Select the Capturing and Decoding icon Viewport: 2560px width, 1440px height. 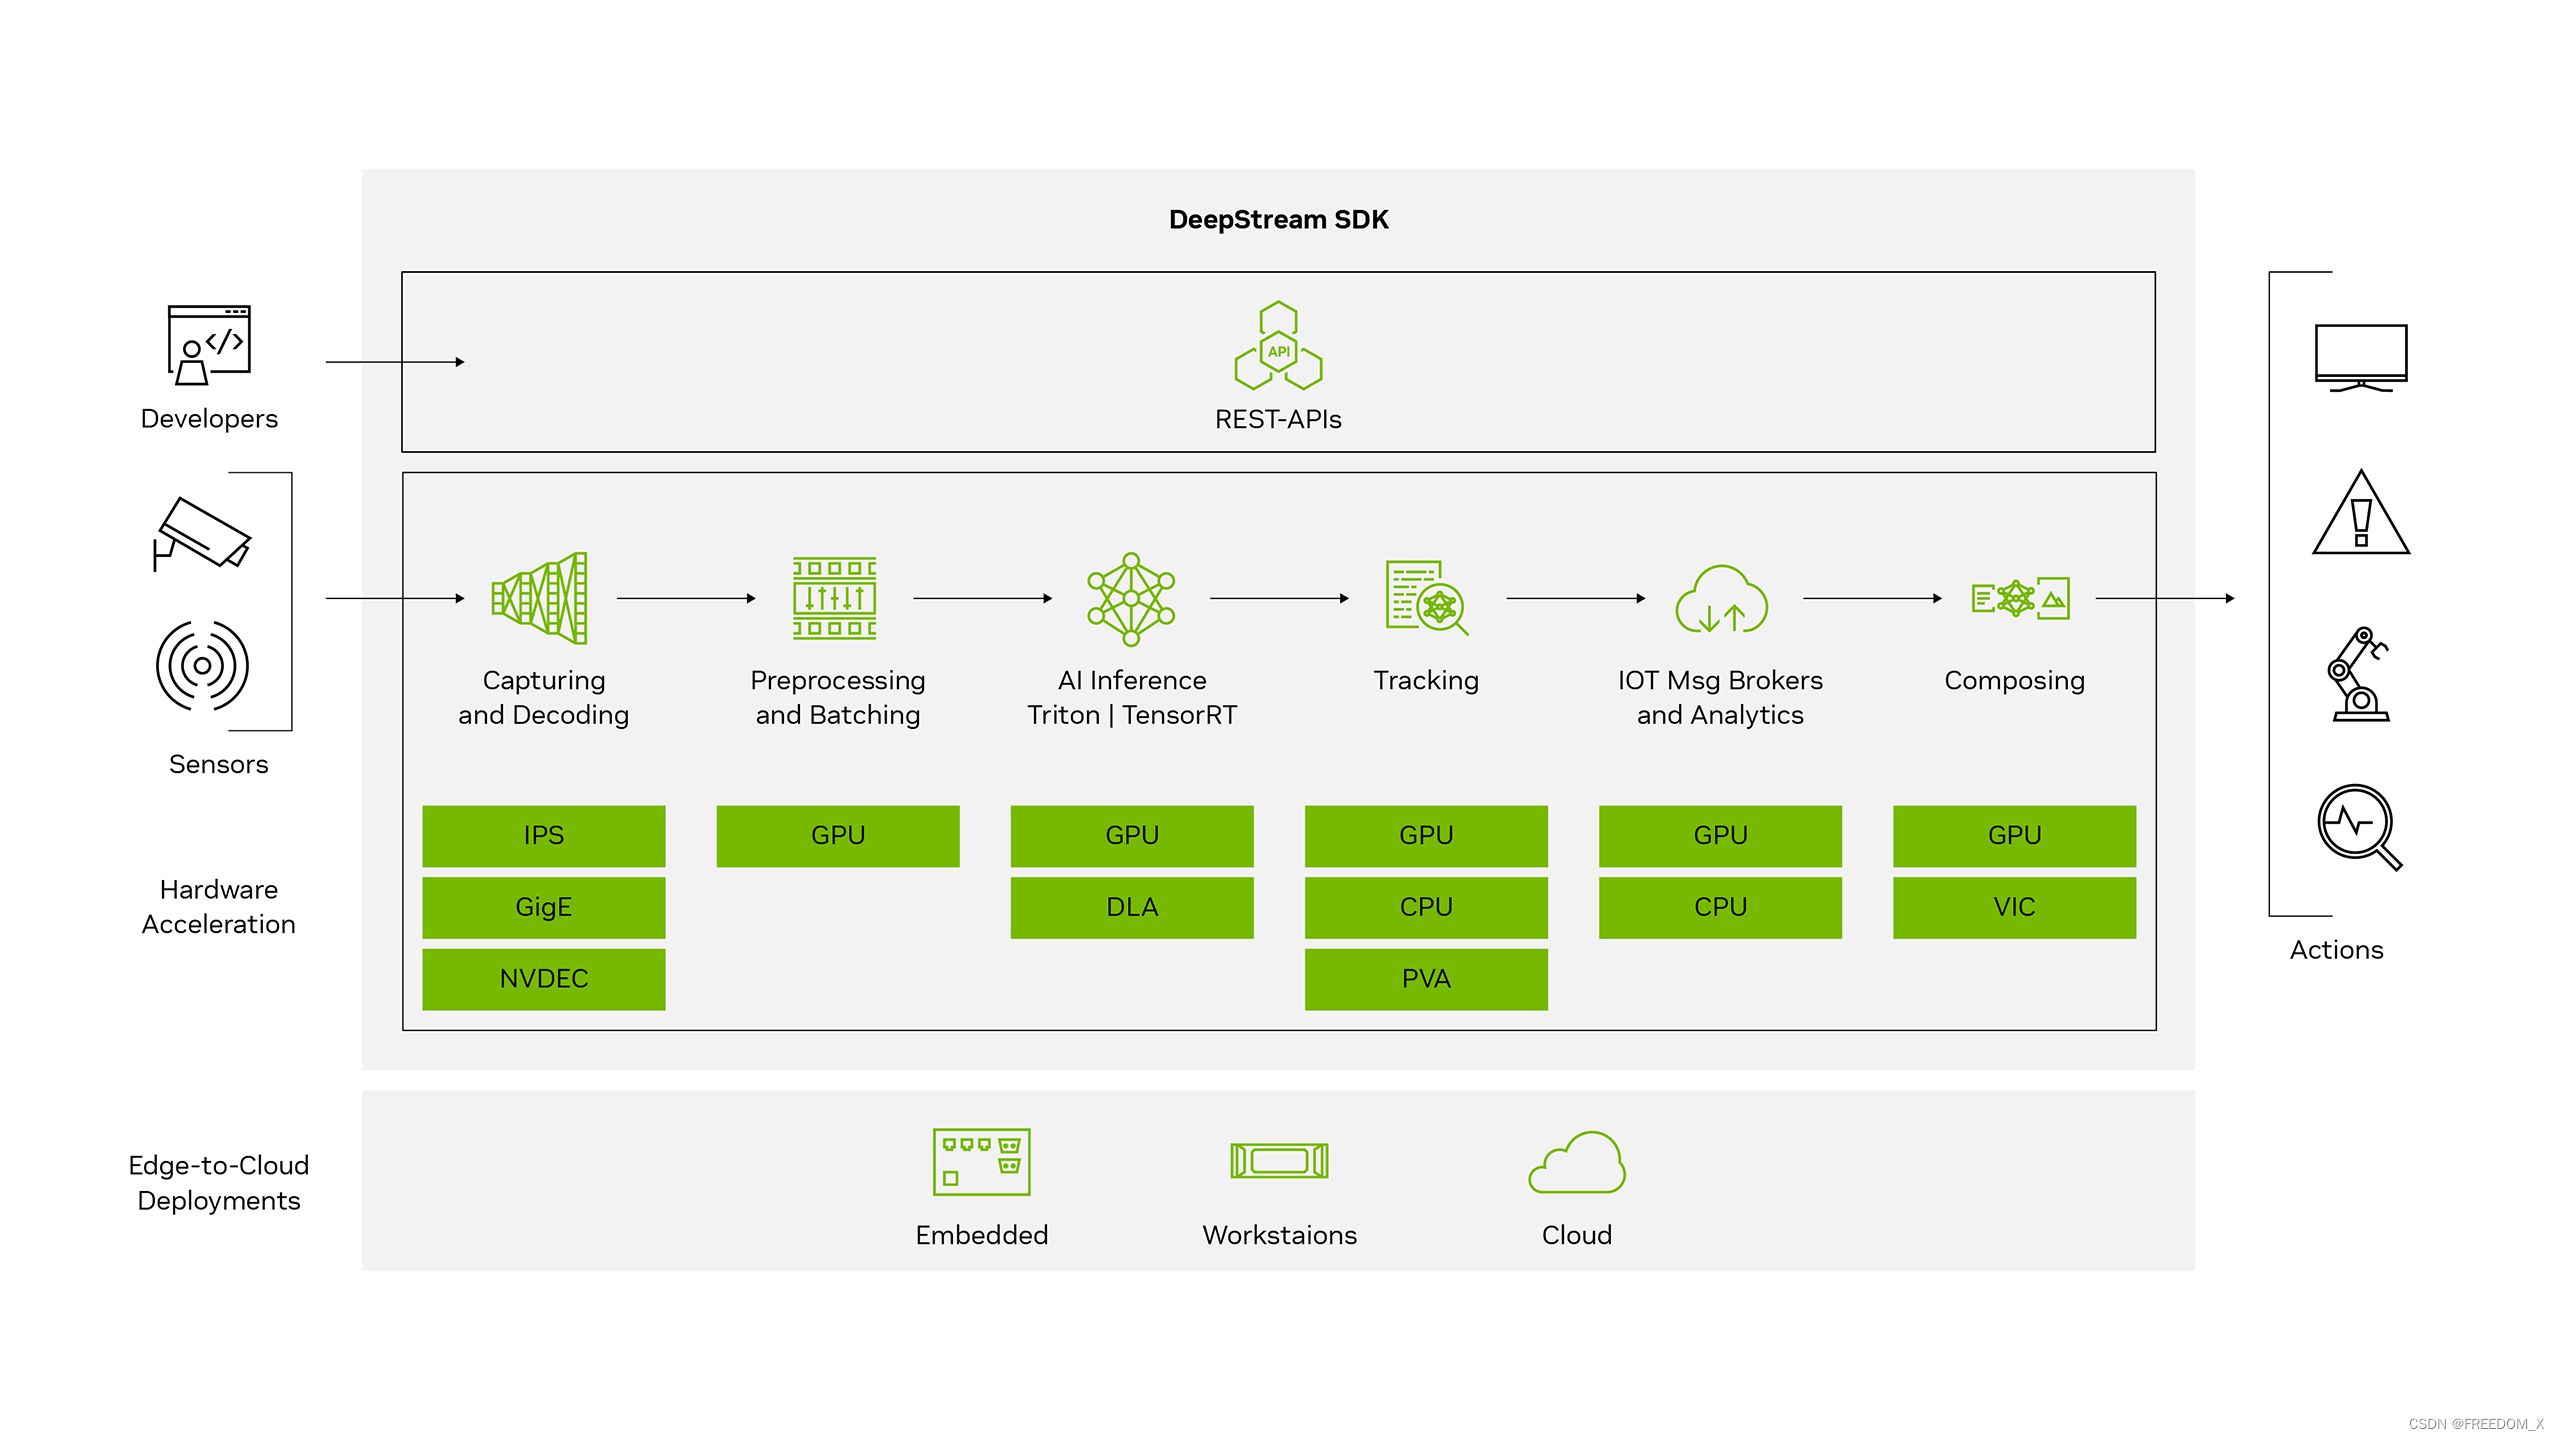(x=541, y=600)
